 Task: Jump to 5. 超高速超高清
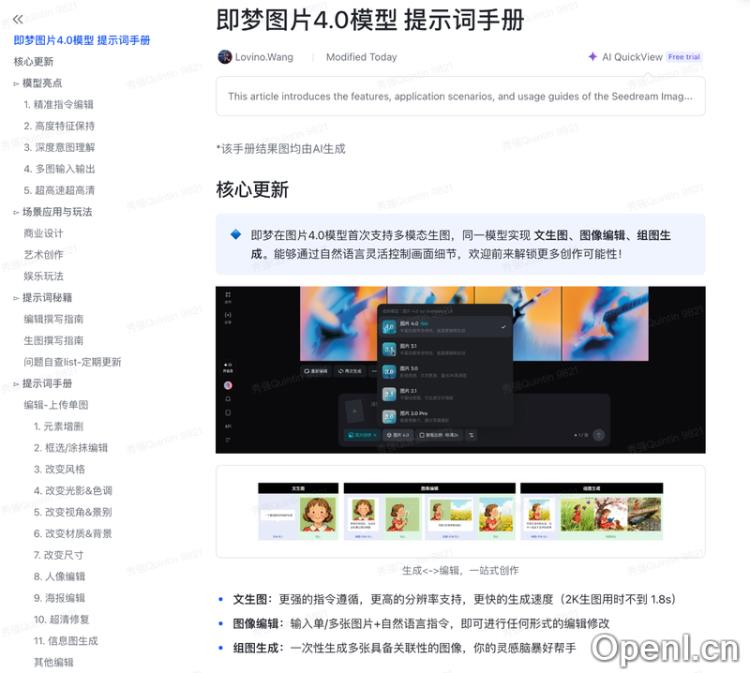tap(59, 190)
